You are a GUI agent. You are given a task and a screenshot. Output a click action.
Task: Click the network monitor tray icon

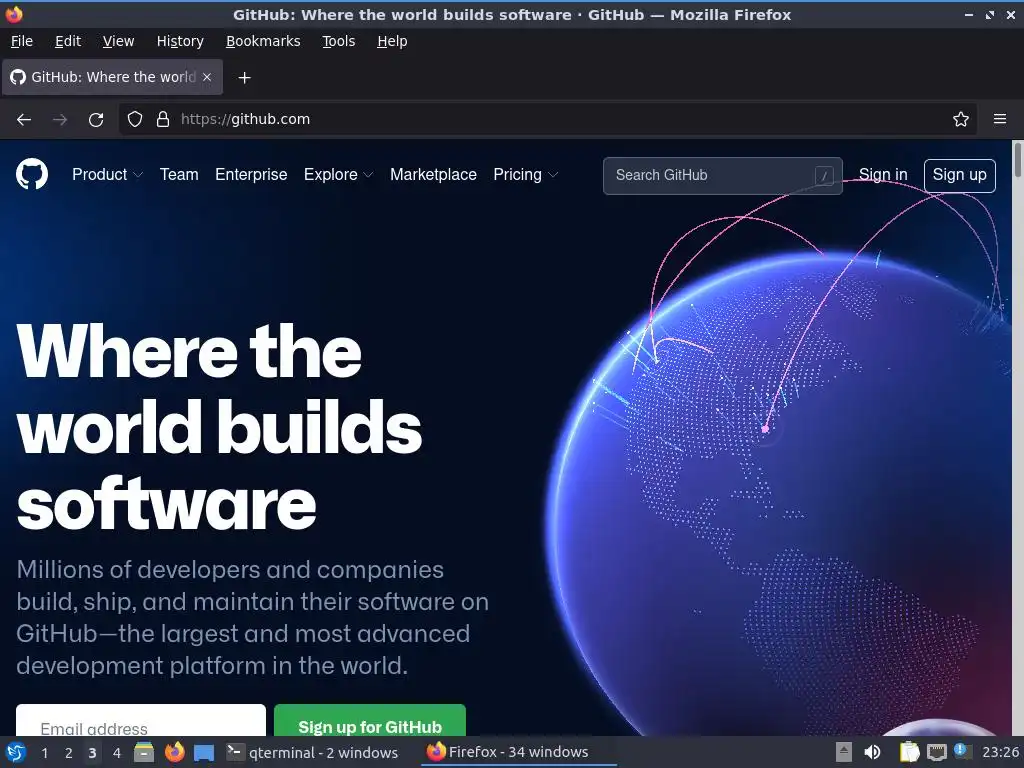click(x=936, y=752)
